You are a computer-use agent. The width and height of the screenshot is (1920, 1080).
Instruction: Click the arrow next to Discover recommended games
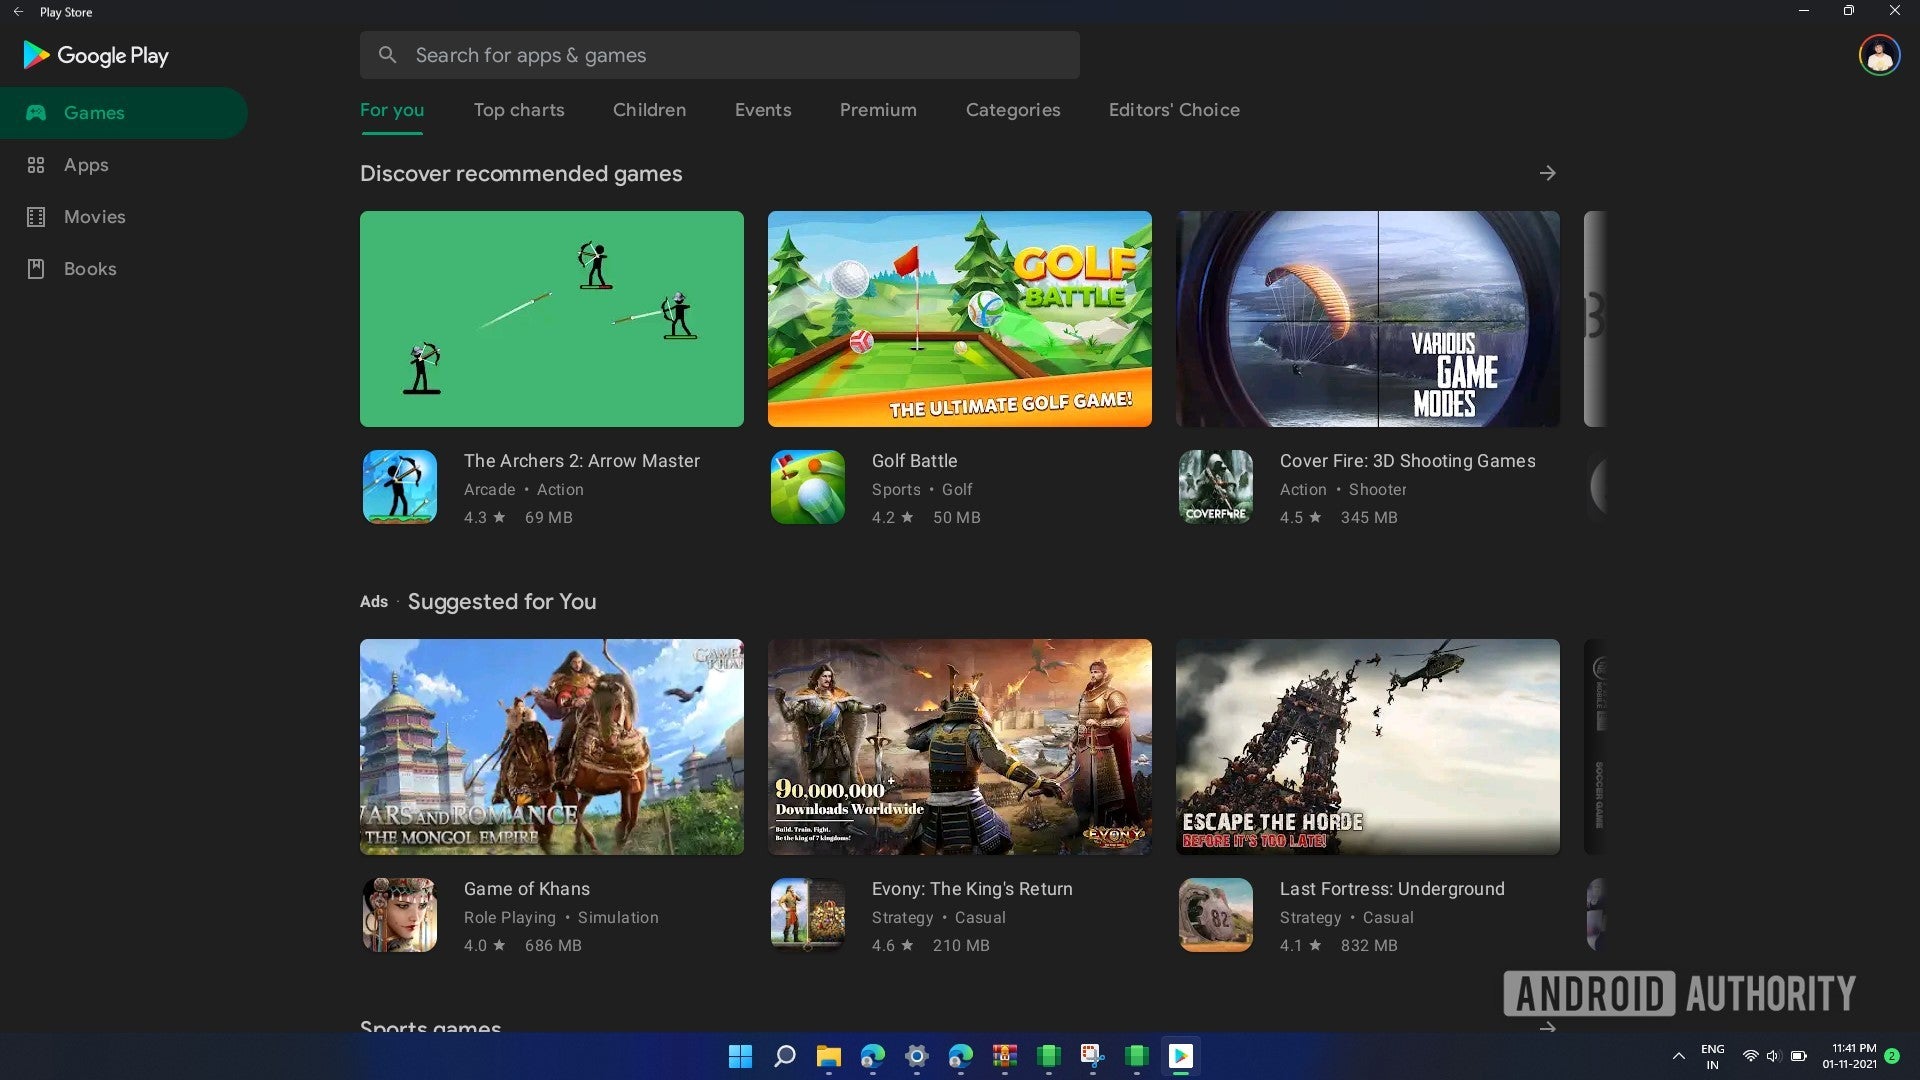point(1548,173)
